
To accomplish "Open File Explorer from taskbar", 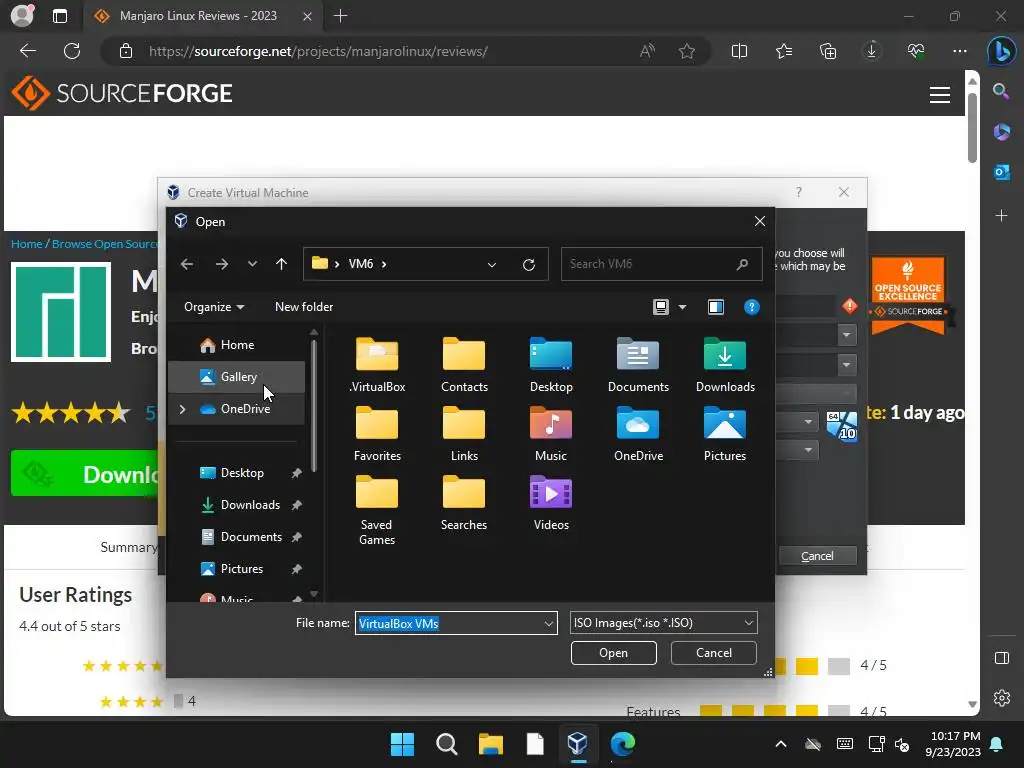I will click(x=490, y=743).
